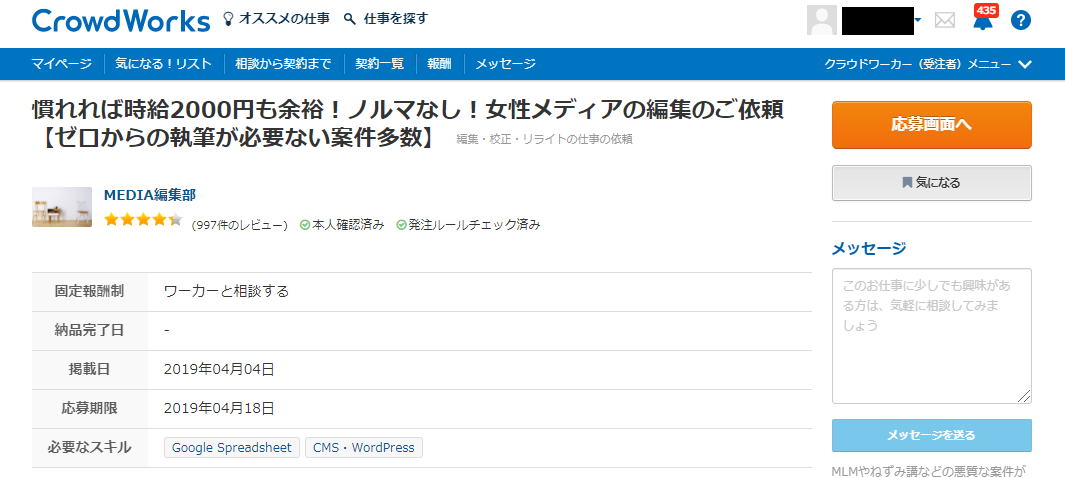The height and width of the screenshot is (478, 1065).
Task: Open 仕事を探す link
Action: [x=396, y=19]
